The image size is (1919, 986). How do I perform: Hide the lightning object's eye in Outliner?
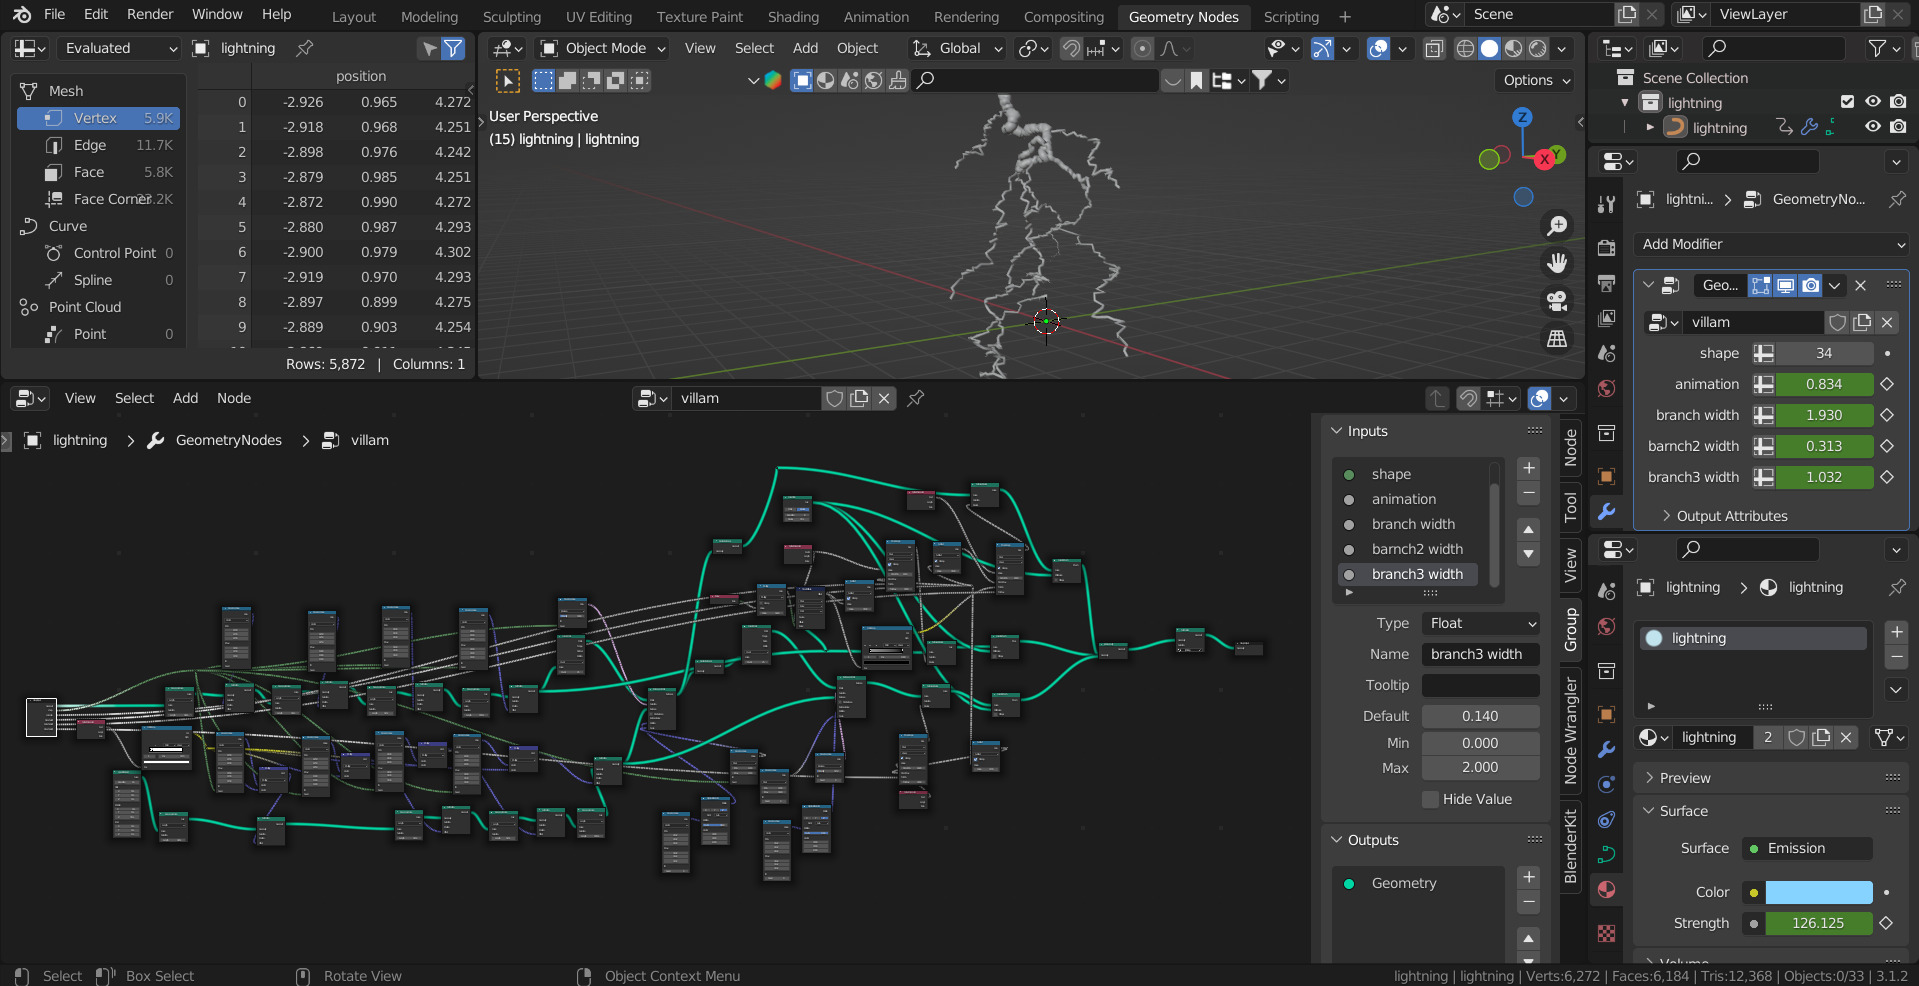tap(1873, 127)
